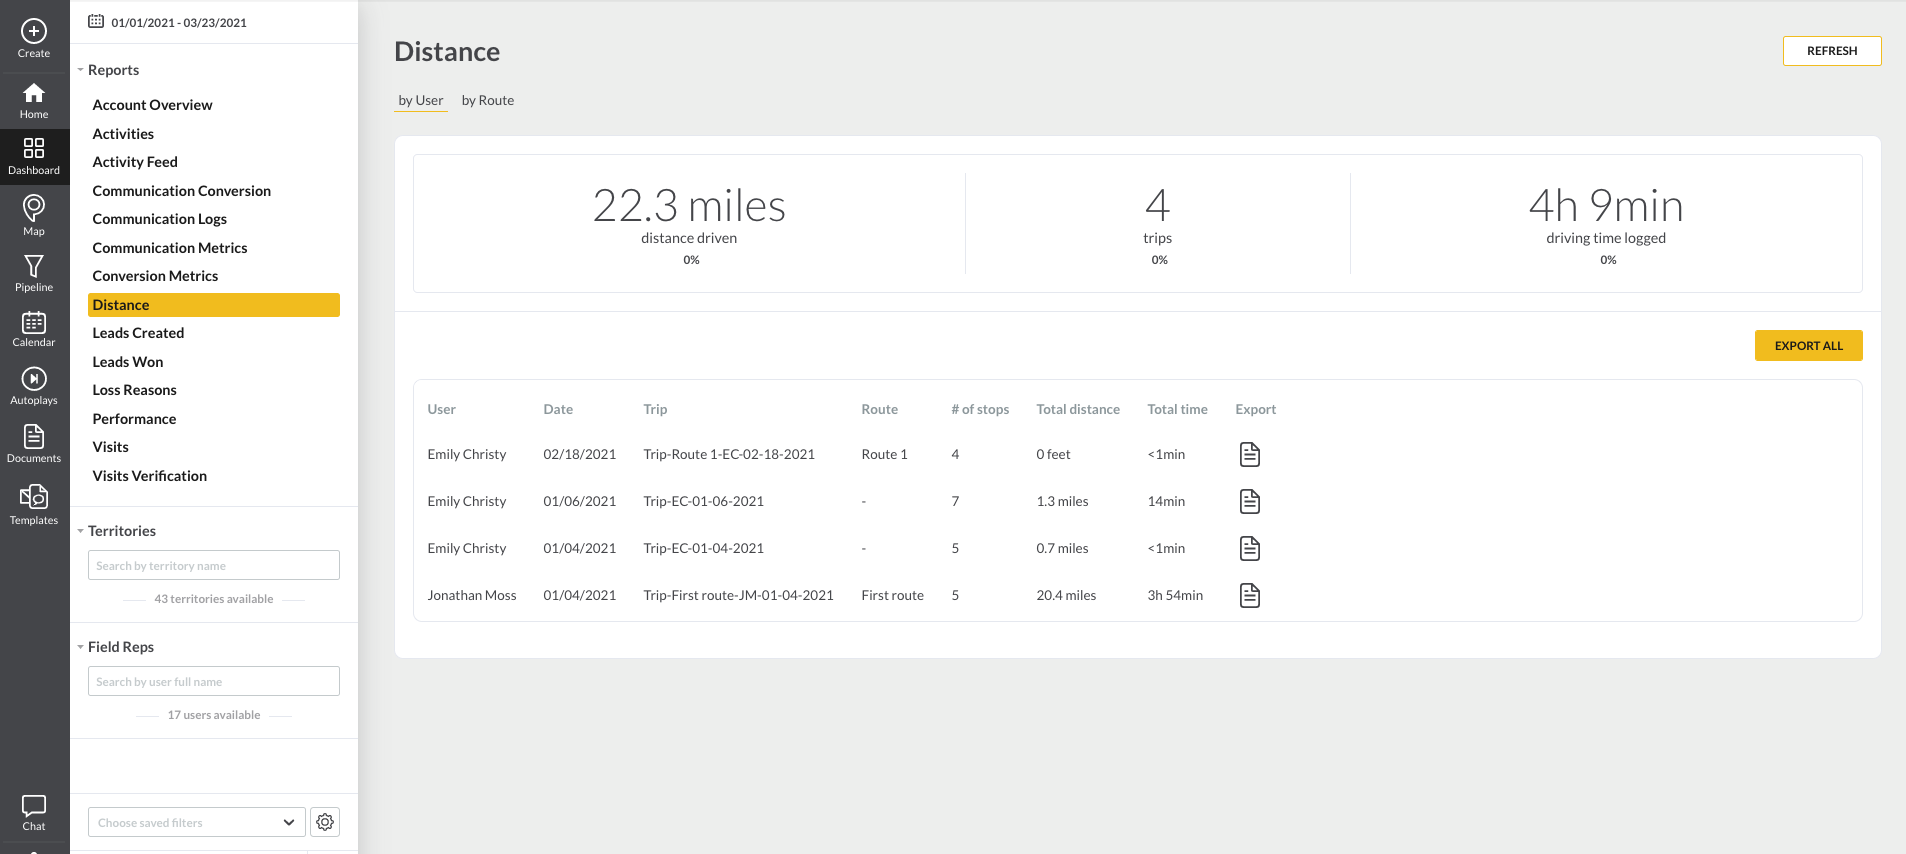Switch to the by Route tab
This screenshot has height=854, width=1906.
coord(487,100)
